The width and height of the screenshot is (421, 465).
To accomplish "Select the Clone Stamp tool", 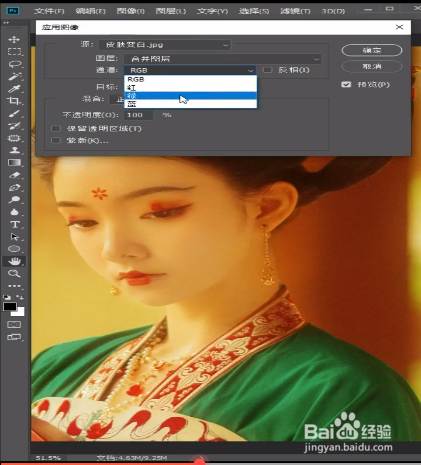I will coord(14,150).
